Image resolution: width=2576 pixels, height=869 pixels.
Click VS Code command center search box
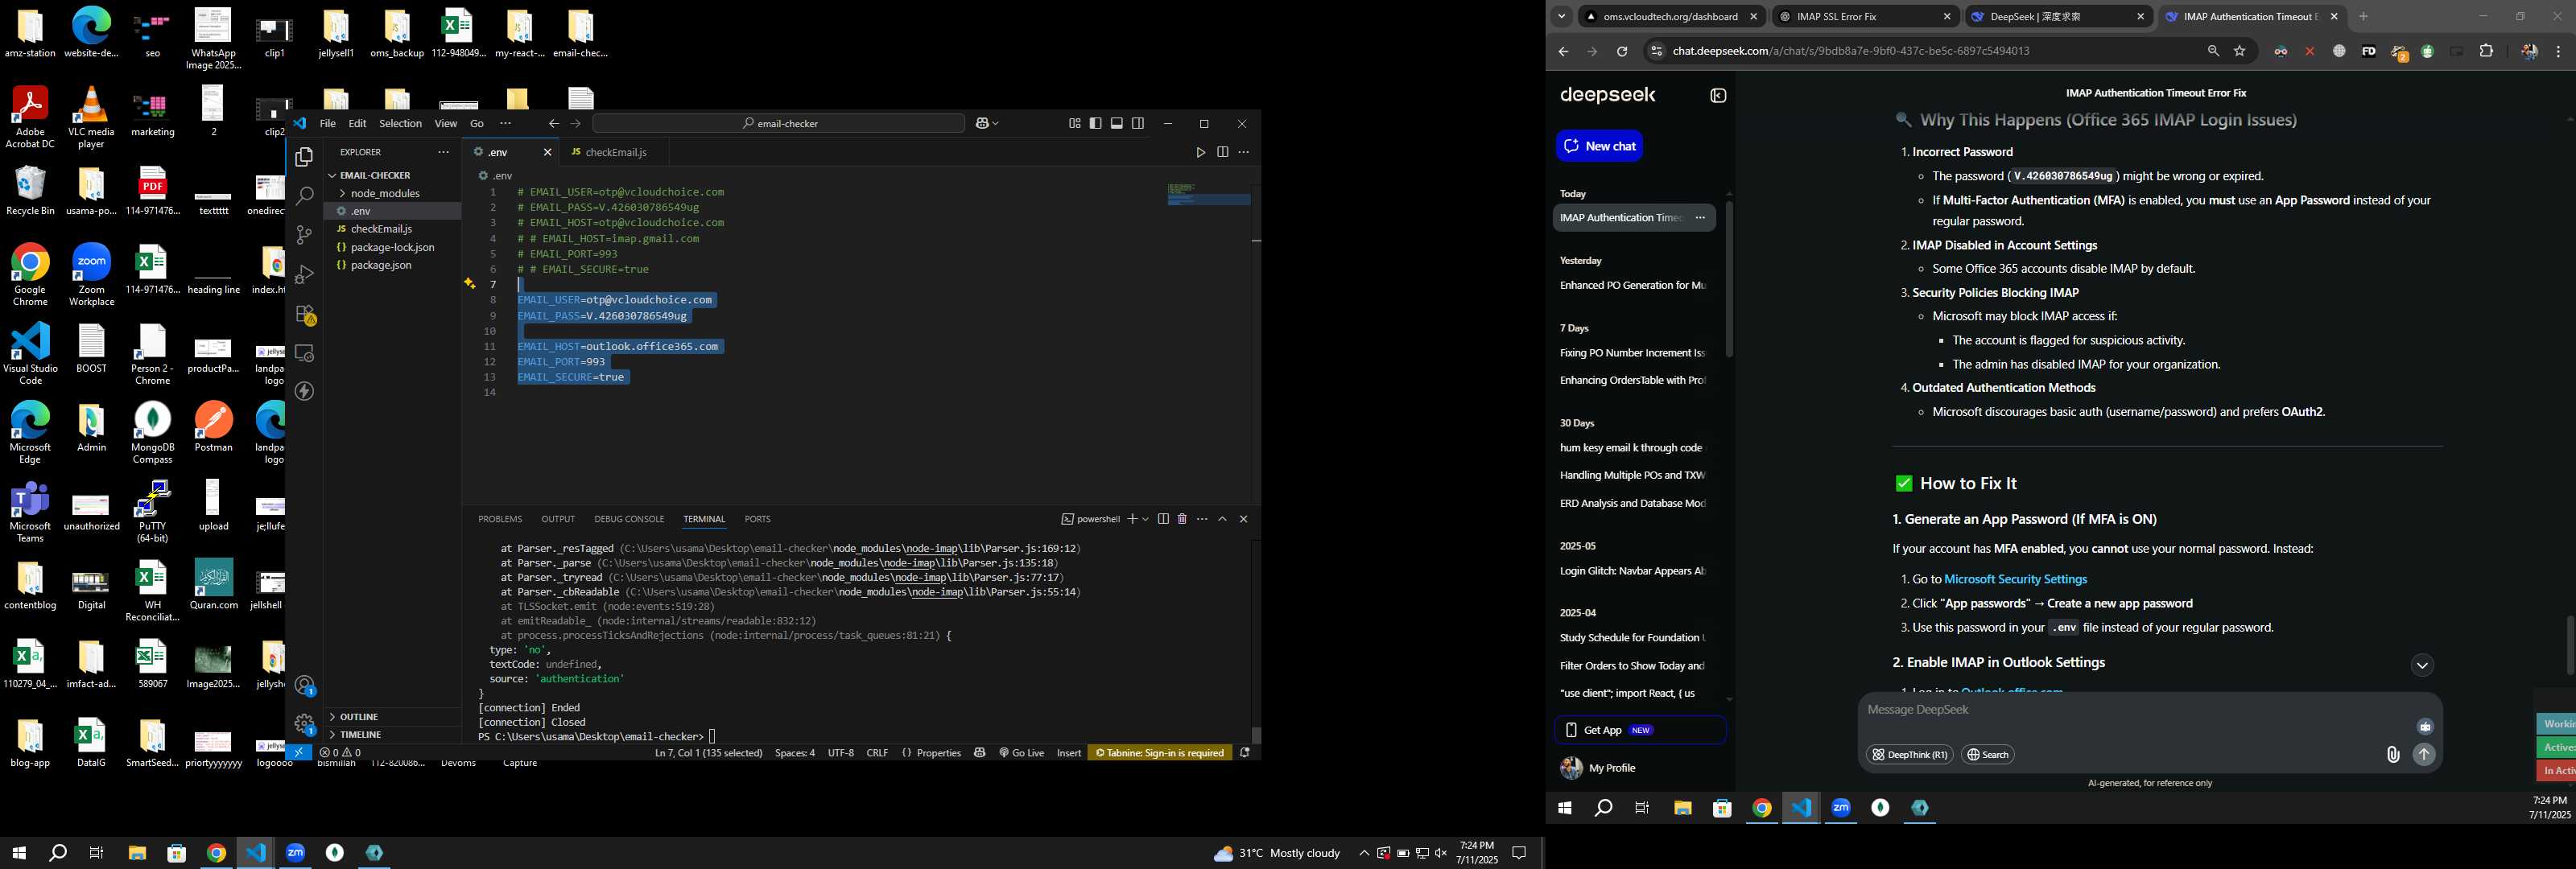click(778, 123)
